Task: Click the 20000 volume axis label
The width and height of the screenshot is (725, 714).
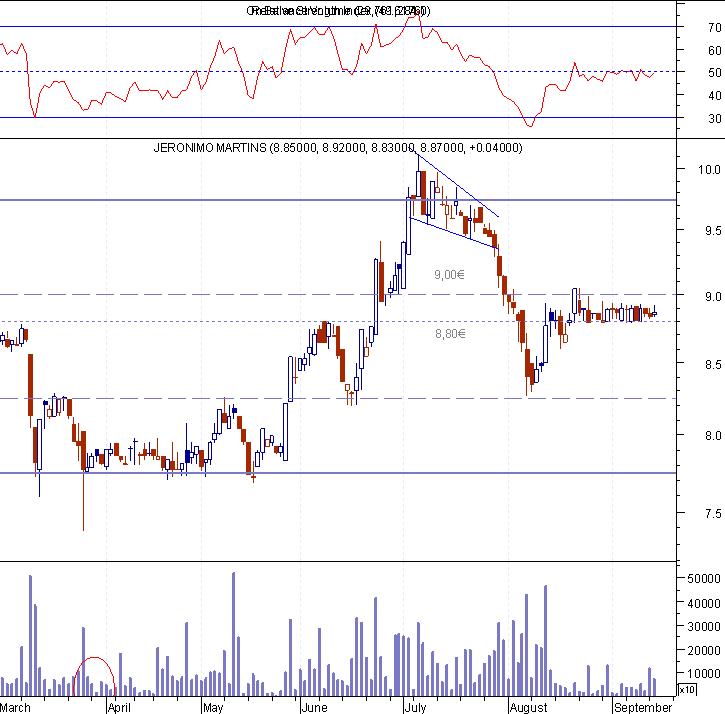Action: [704, 650]
